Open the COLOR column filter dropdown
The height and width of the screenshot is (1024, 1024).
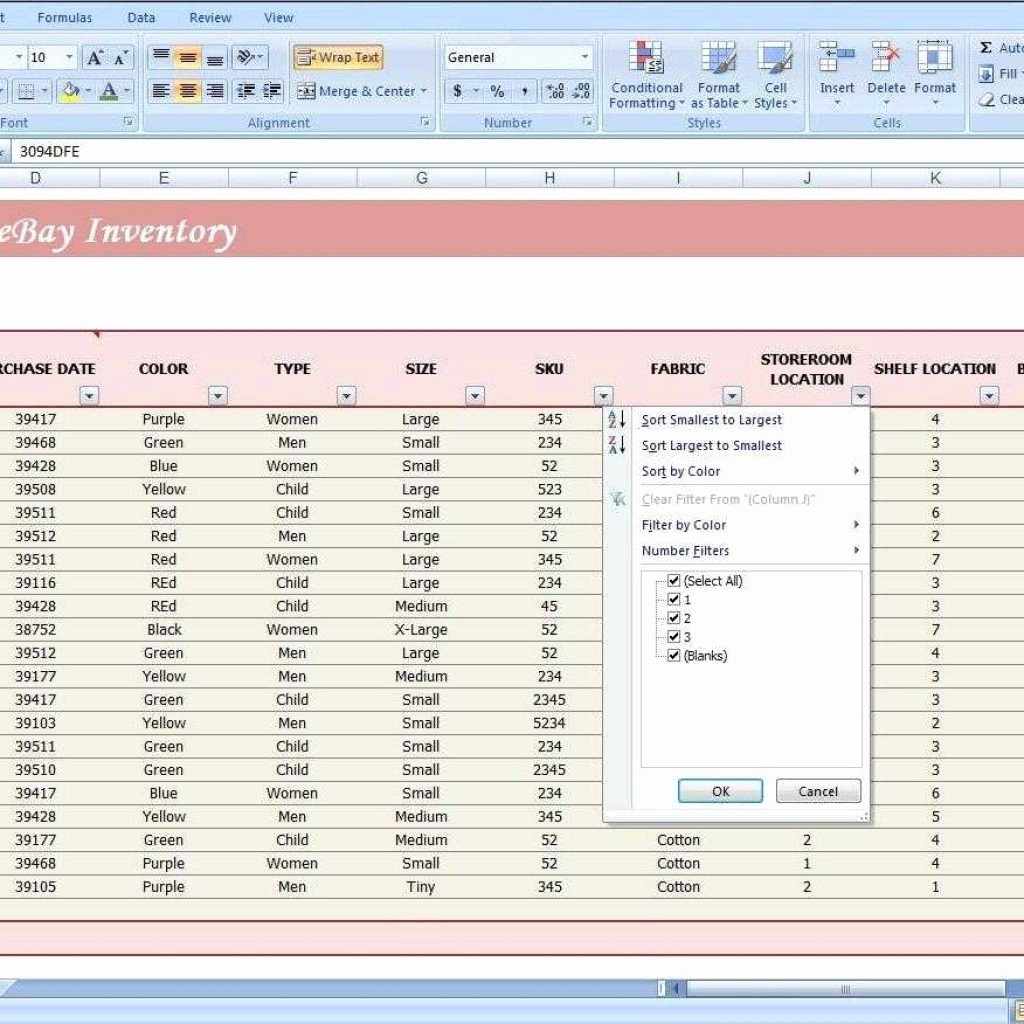217,396
